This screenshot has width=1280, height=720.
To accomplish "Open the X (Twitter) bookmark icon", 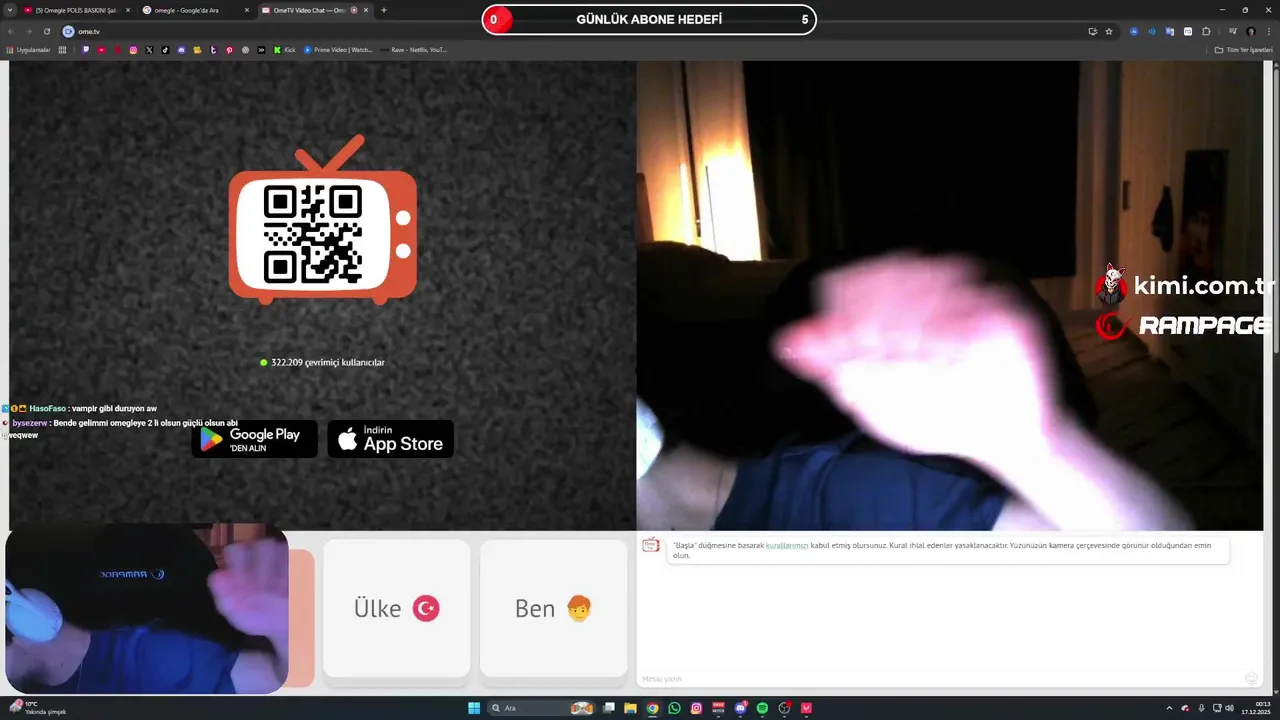I will point(149,49).
